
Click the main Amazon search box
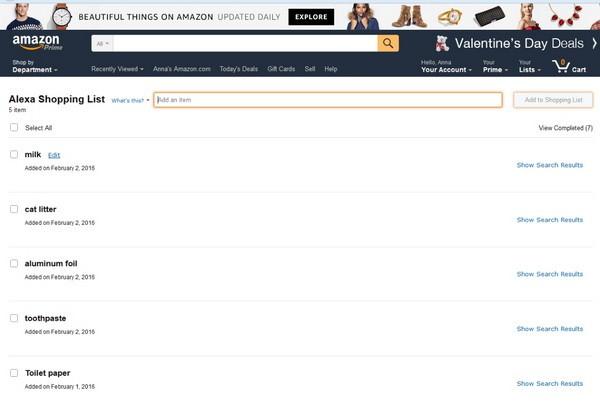245,44
